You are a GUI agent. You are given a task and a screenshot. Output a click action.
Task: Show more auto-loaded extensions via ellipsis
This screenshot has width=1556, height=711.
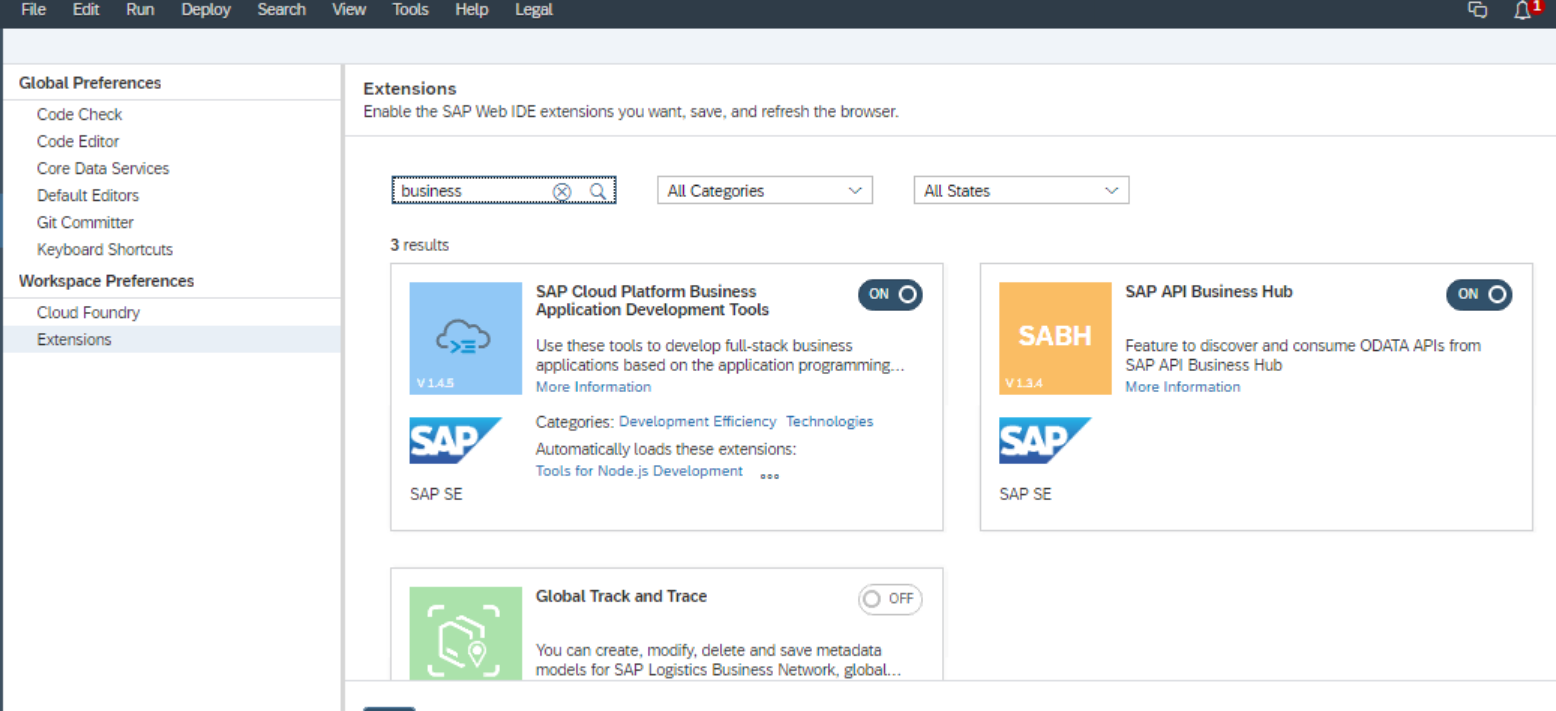click(x=769, y=476)
